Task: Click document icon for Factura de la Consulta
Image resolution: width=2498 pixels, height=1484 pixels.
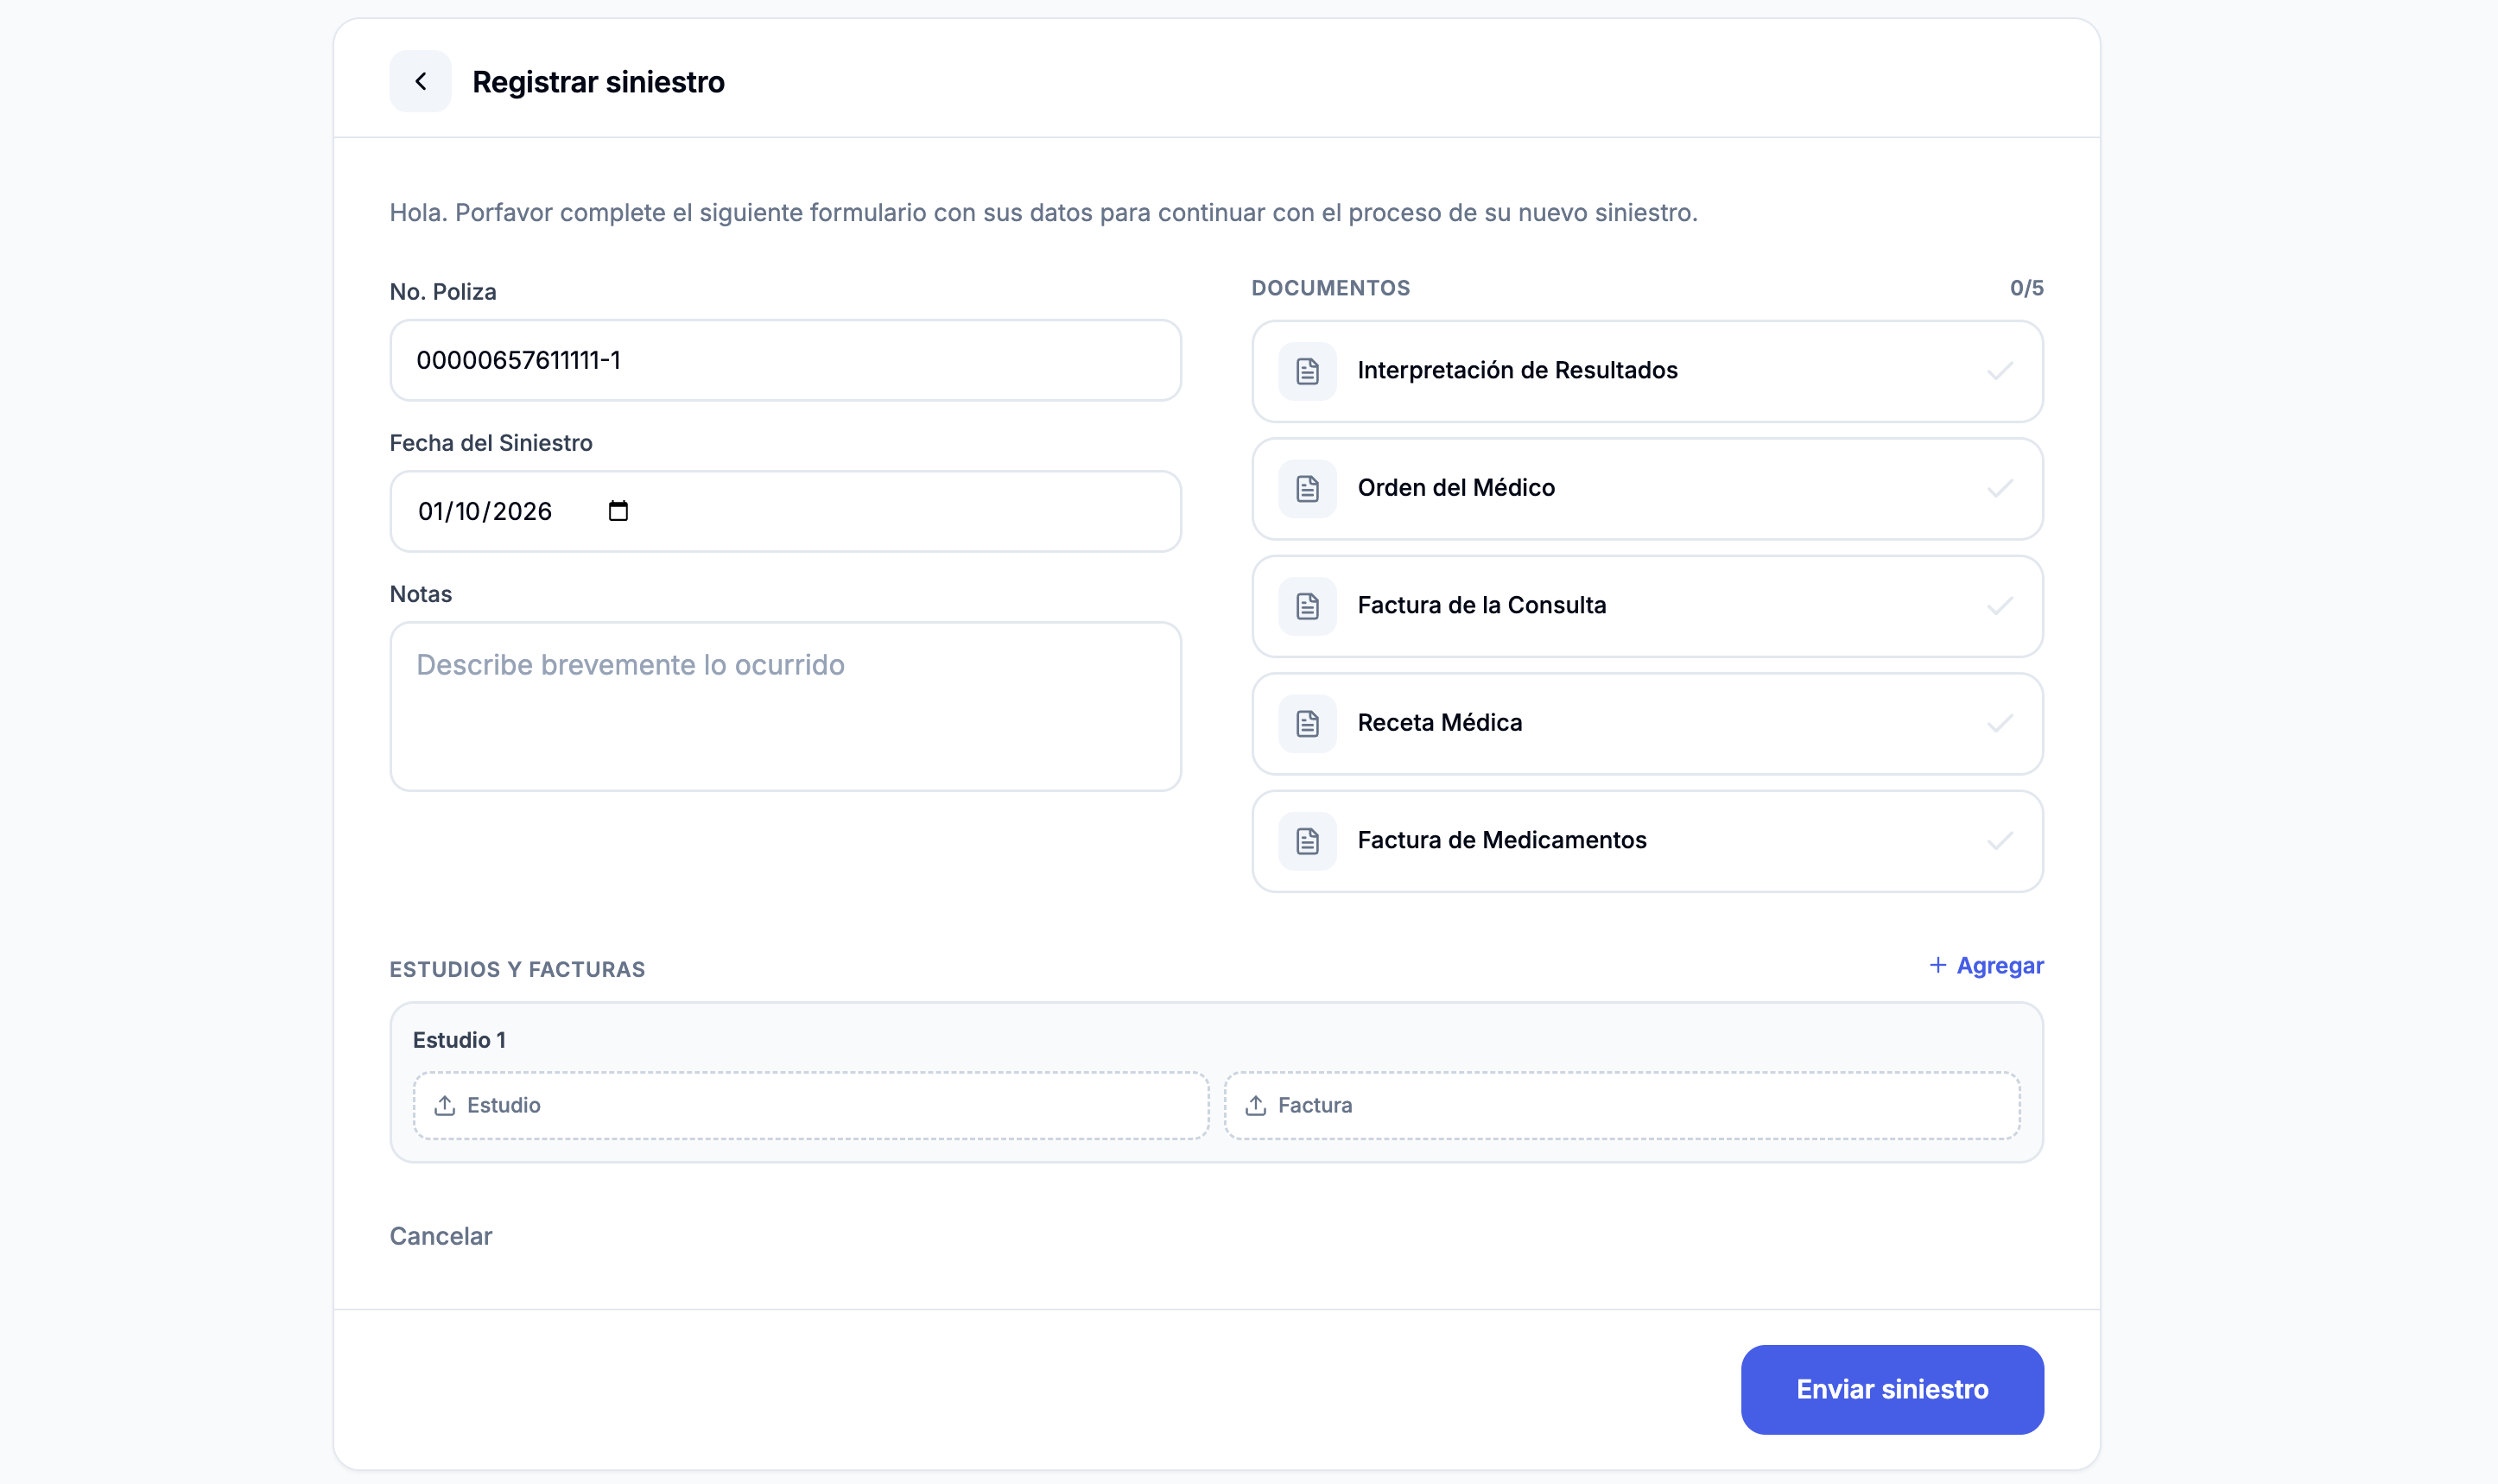Action: tap(1307, 606)
